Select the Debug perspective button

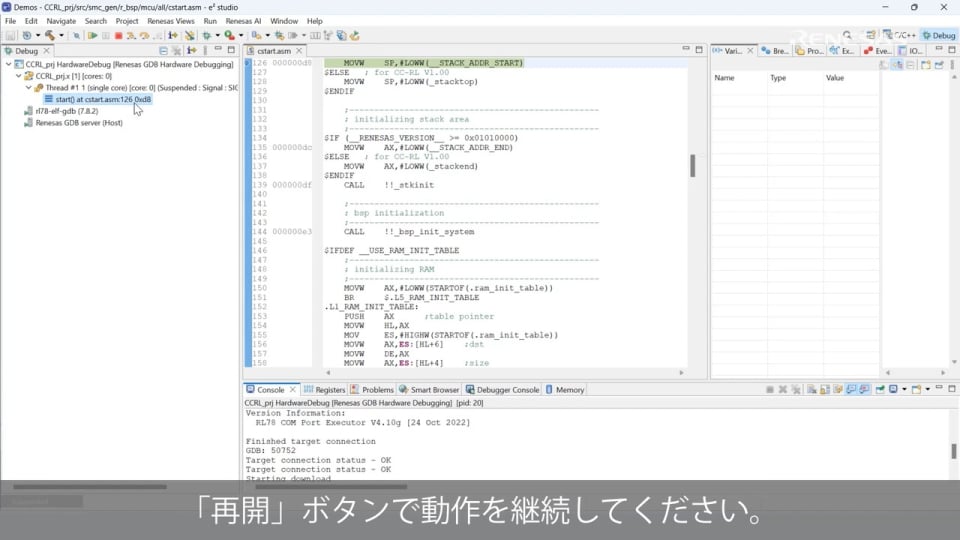pos(939,36)
